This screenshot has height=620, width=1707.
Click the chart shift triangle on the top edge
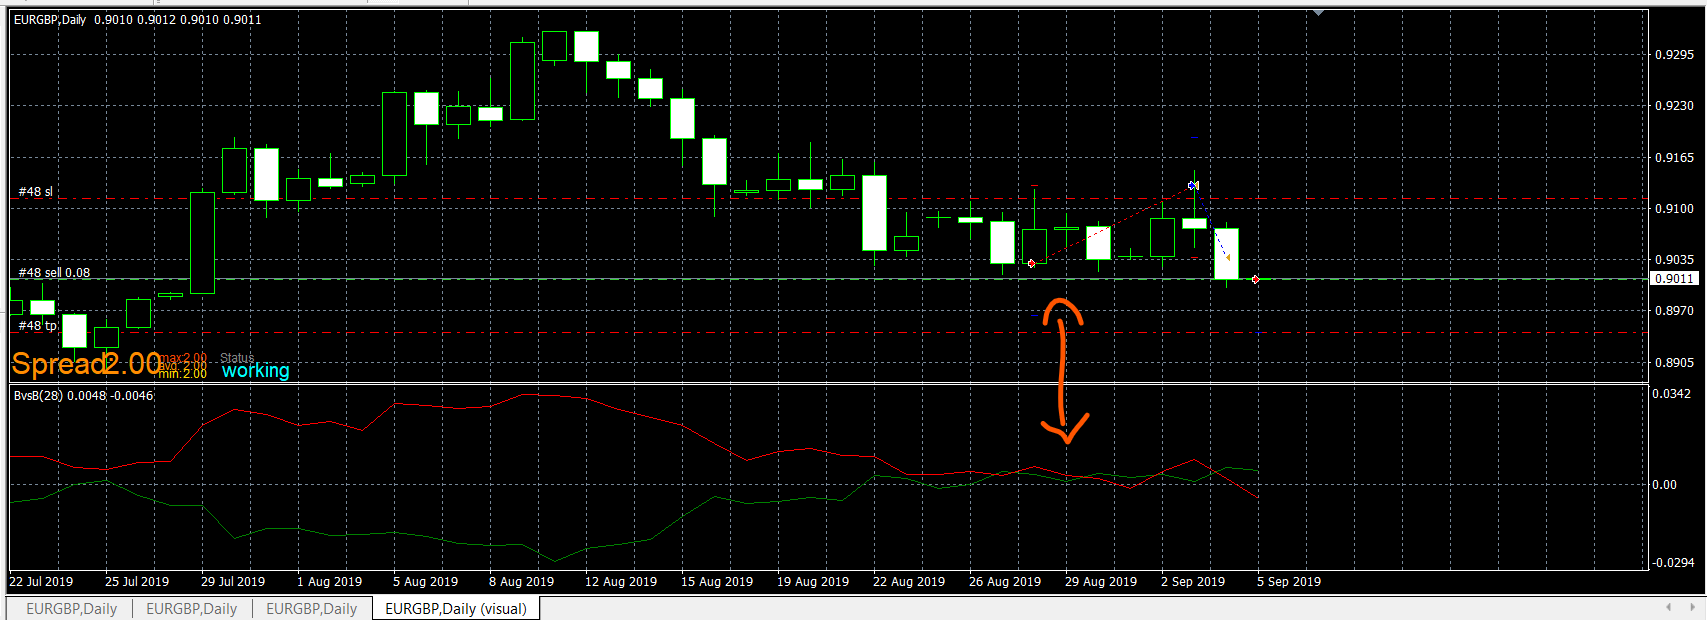click(x=1319, y=13)
